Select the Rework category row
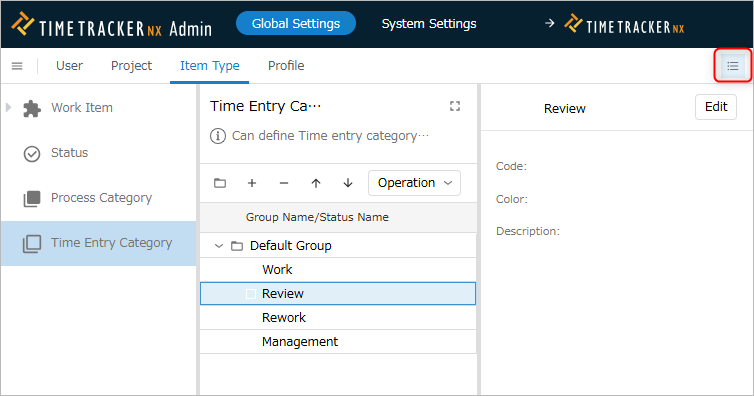This screenshot has width=754, height=396. [x=338, y=318]
